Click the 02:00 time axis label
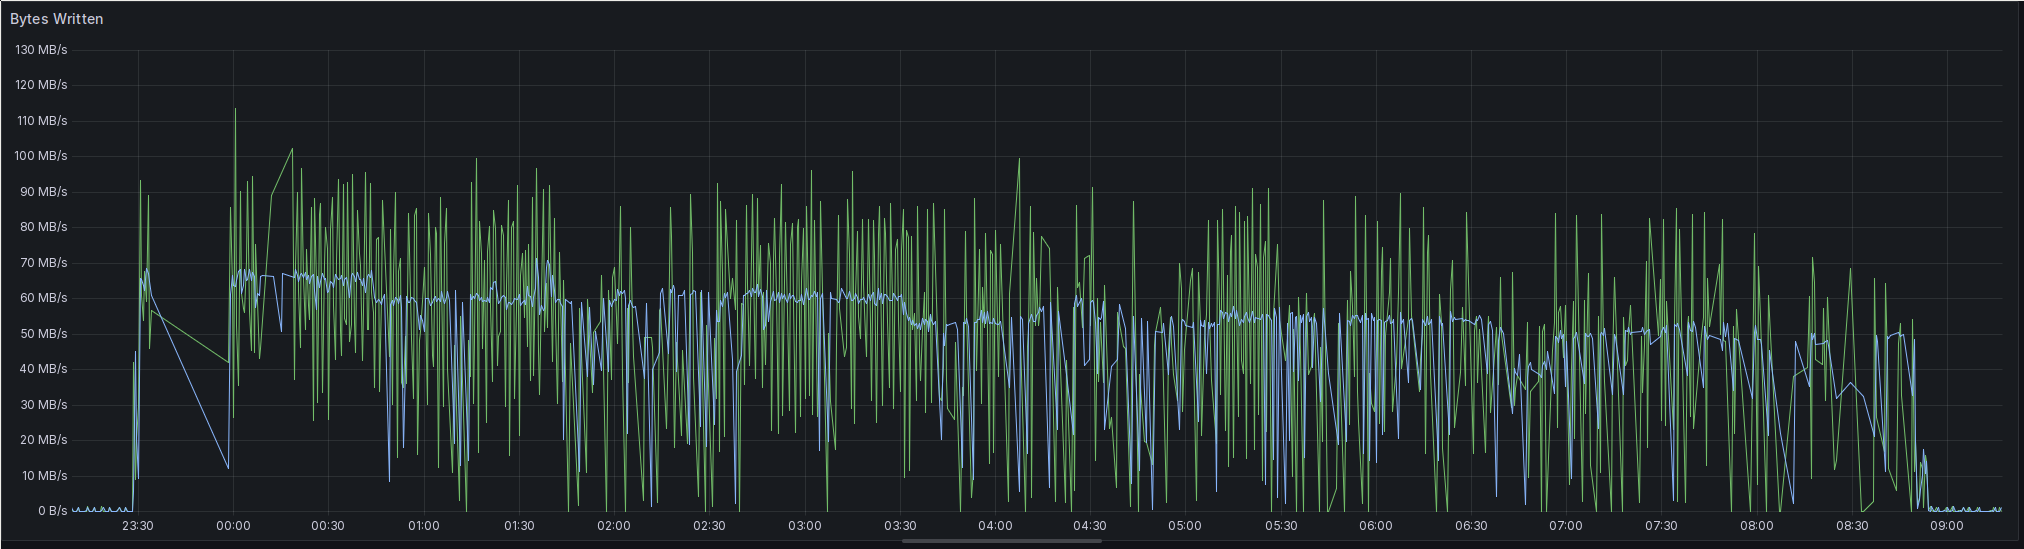 coord(614,526)
